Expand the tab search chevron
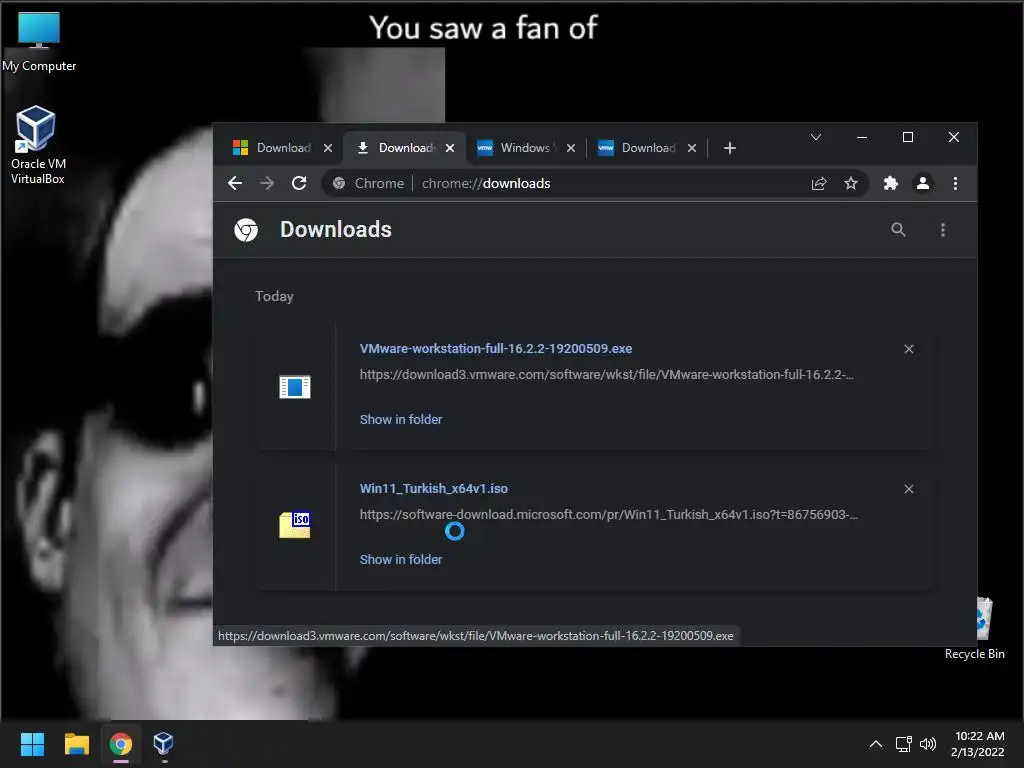The width and height of the screenshot is (1024, 768). tap(816, 137)
